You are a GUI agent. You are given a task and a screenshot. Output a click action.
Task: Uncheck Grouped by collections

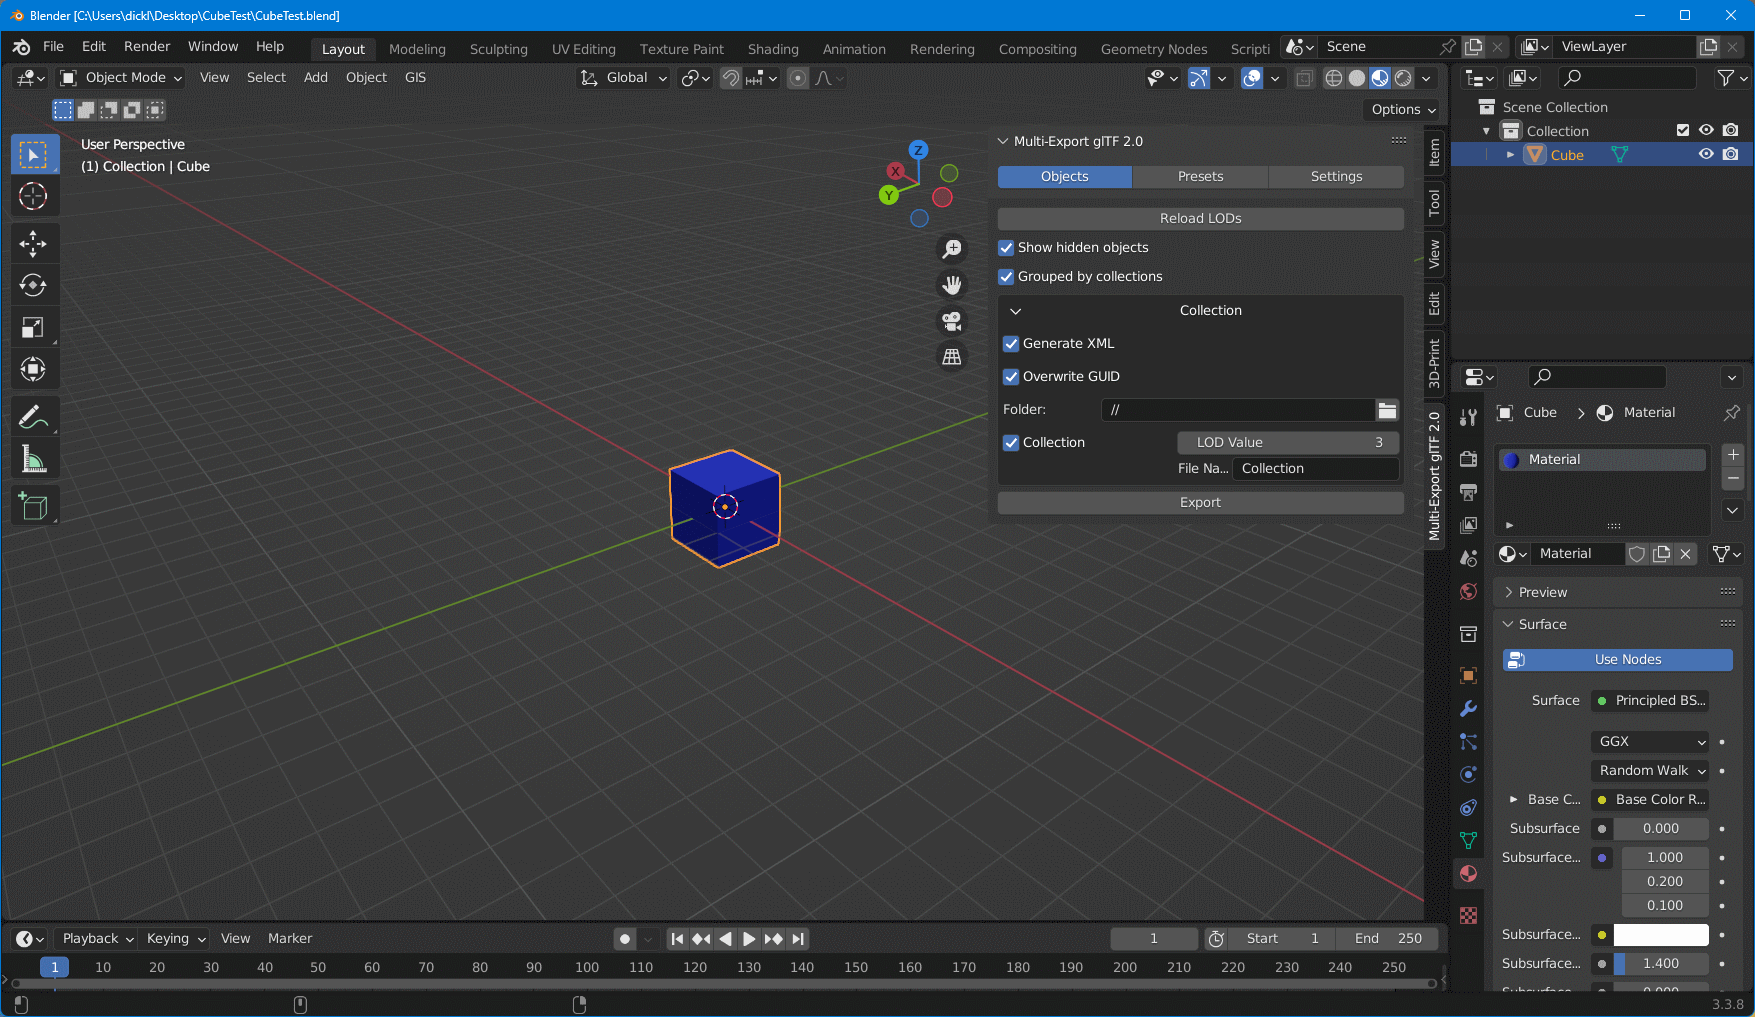click(x=1006, y=277)
